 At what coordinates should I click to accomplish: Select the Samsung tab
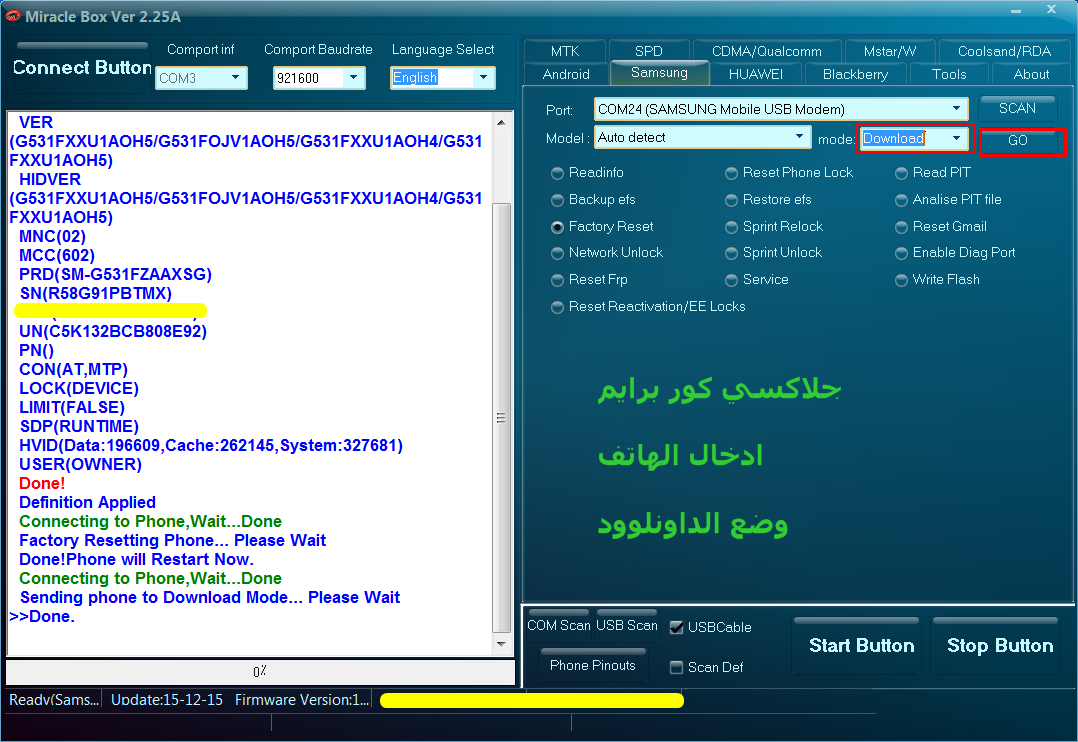coord(659,73)
